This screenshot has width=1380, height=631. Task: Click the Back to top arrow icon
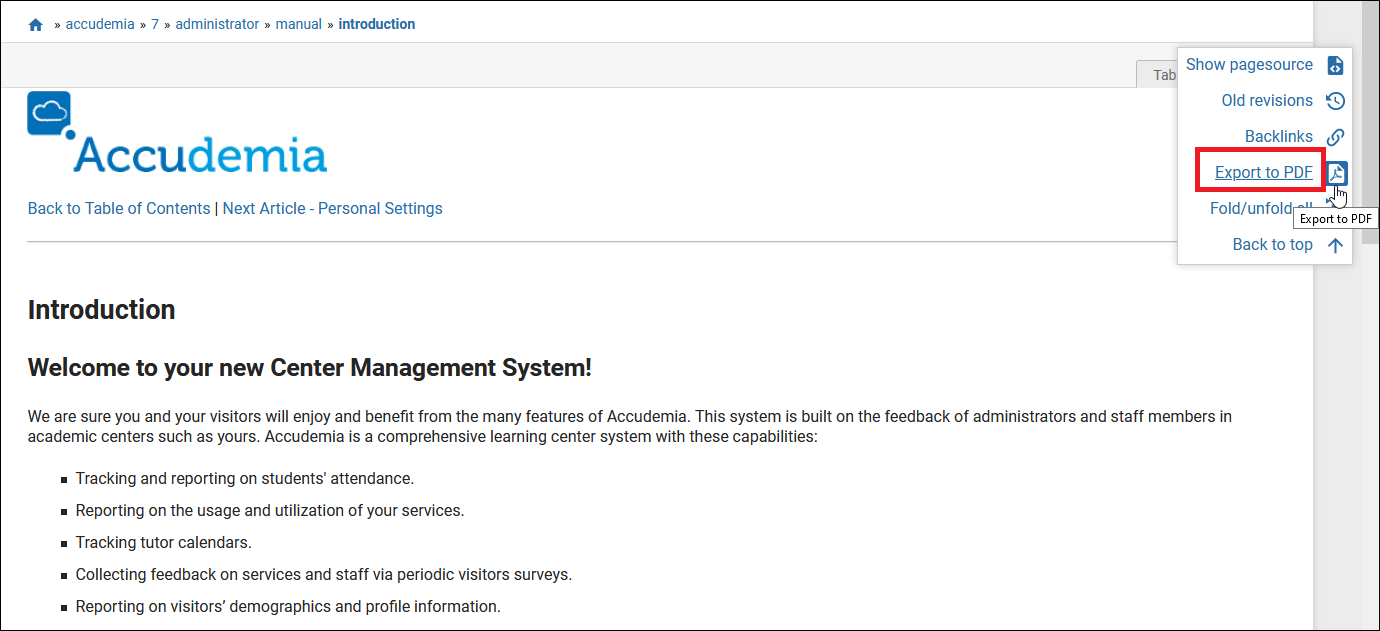pos(1335,245)
